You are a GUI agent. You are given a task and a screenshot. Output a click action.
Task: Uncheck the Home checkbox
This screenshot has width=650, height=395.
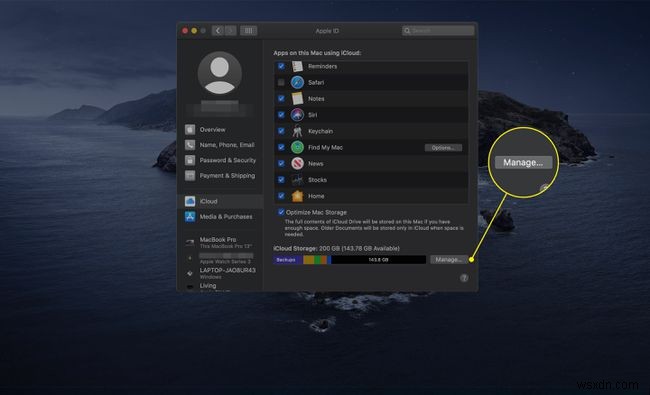tap(281, 196)
